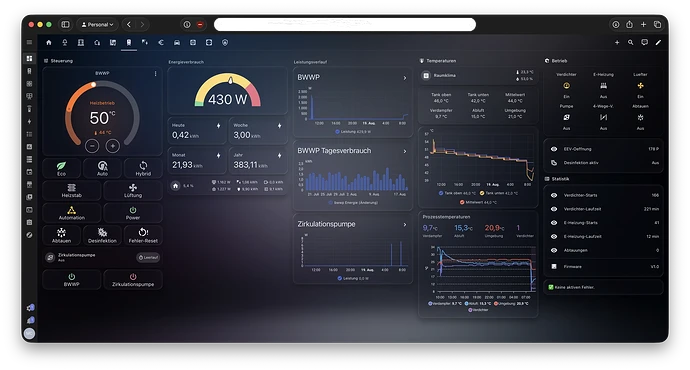The image size is (690, 370).
Task: Toggle green BWWP power button
Action: click(72, 279)
